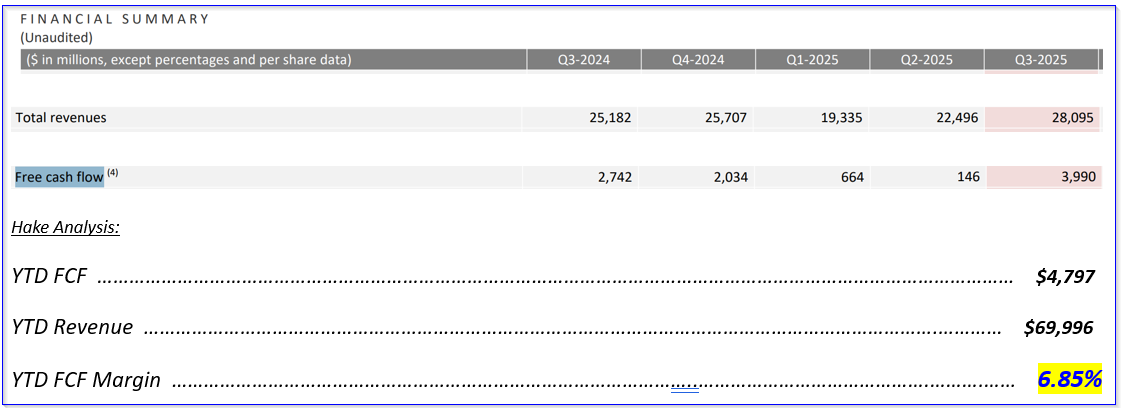
Task: Select the Q4-2024 revenue cell 25,707
Action: coord(724,118)
